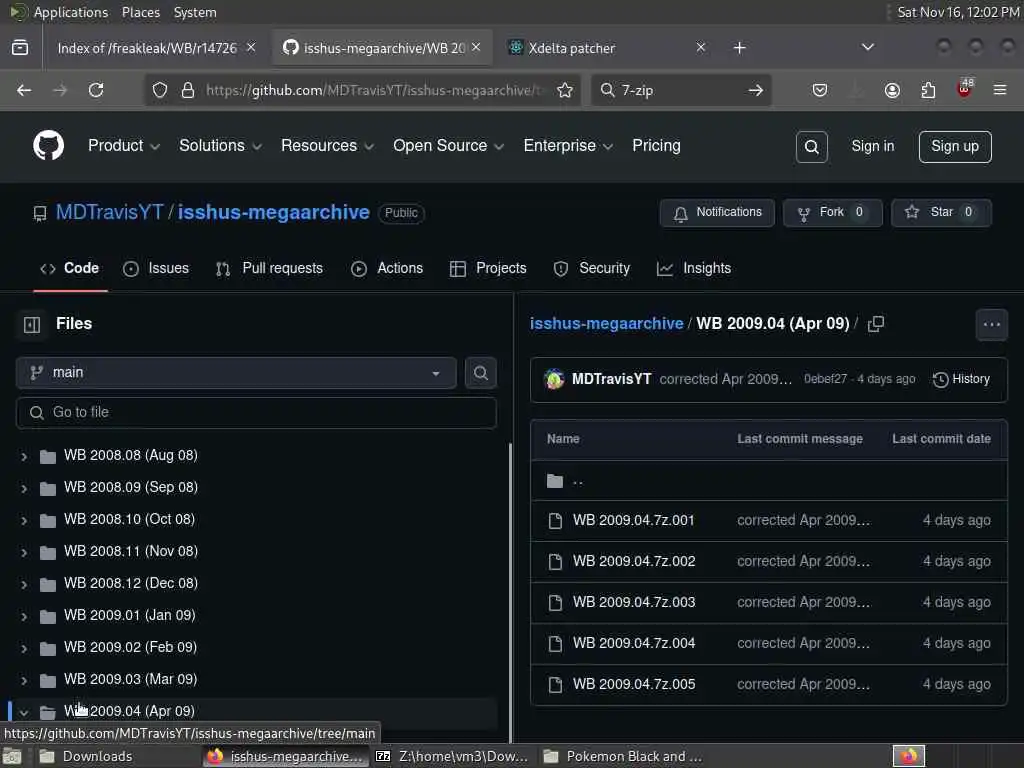Viewport: 1024px width, 768px height.
Task: Close the Xdelta patcher tab
Action: point(700,48)
